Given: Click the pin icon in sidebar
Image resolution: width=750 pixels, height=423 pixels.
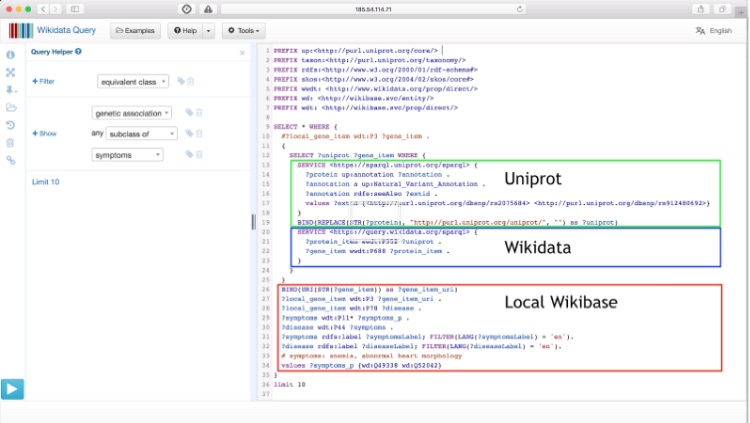Looking at the screenshot, I should pos(10,89).
